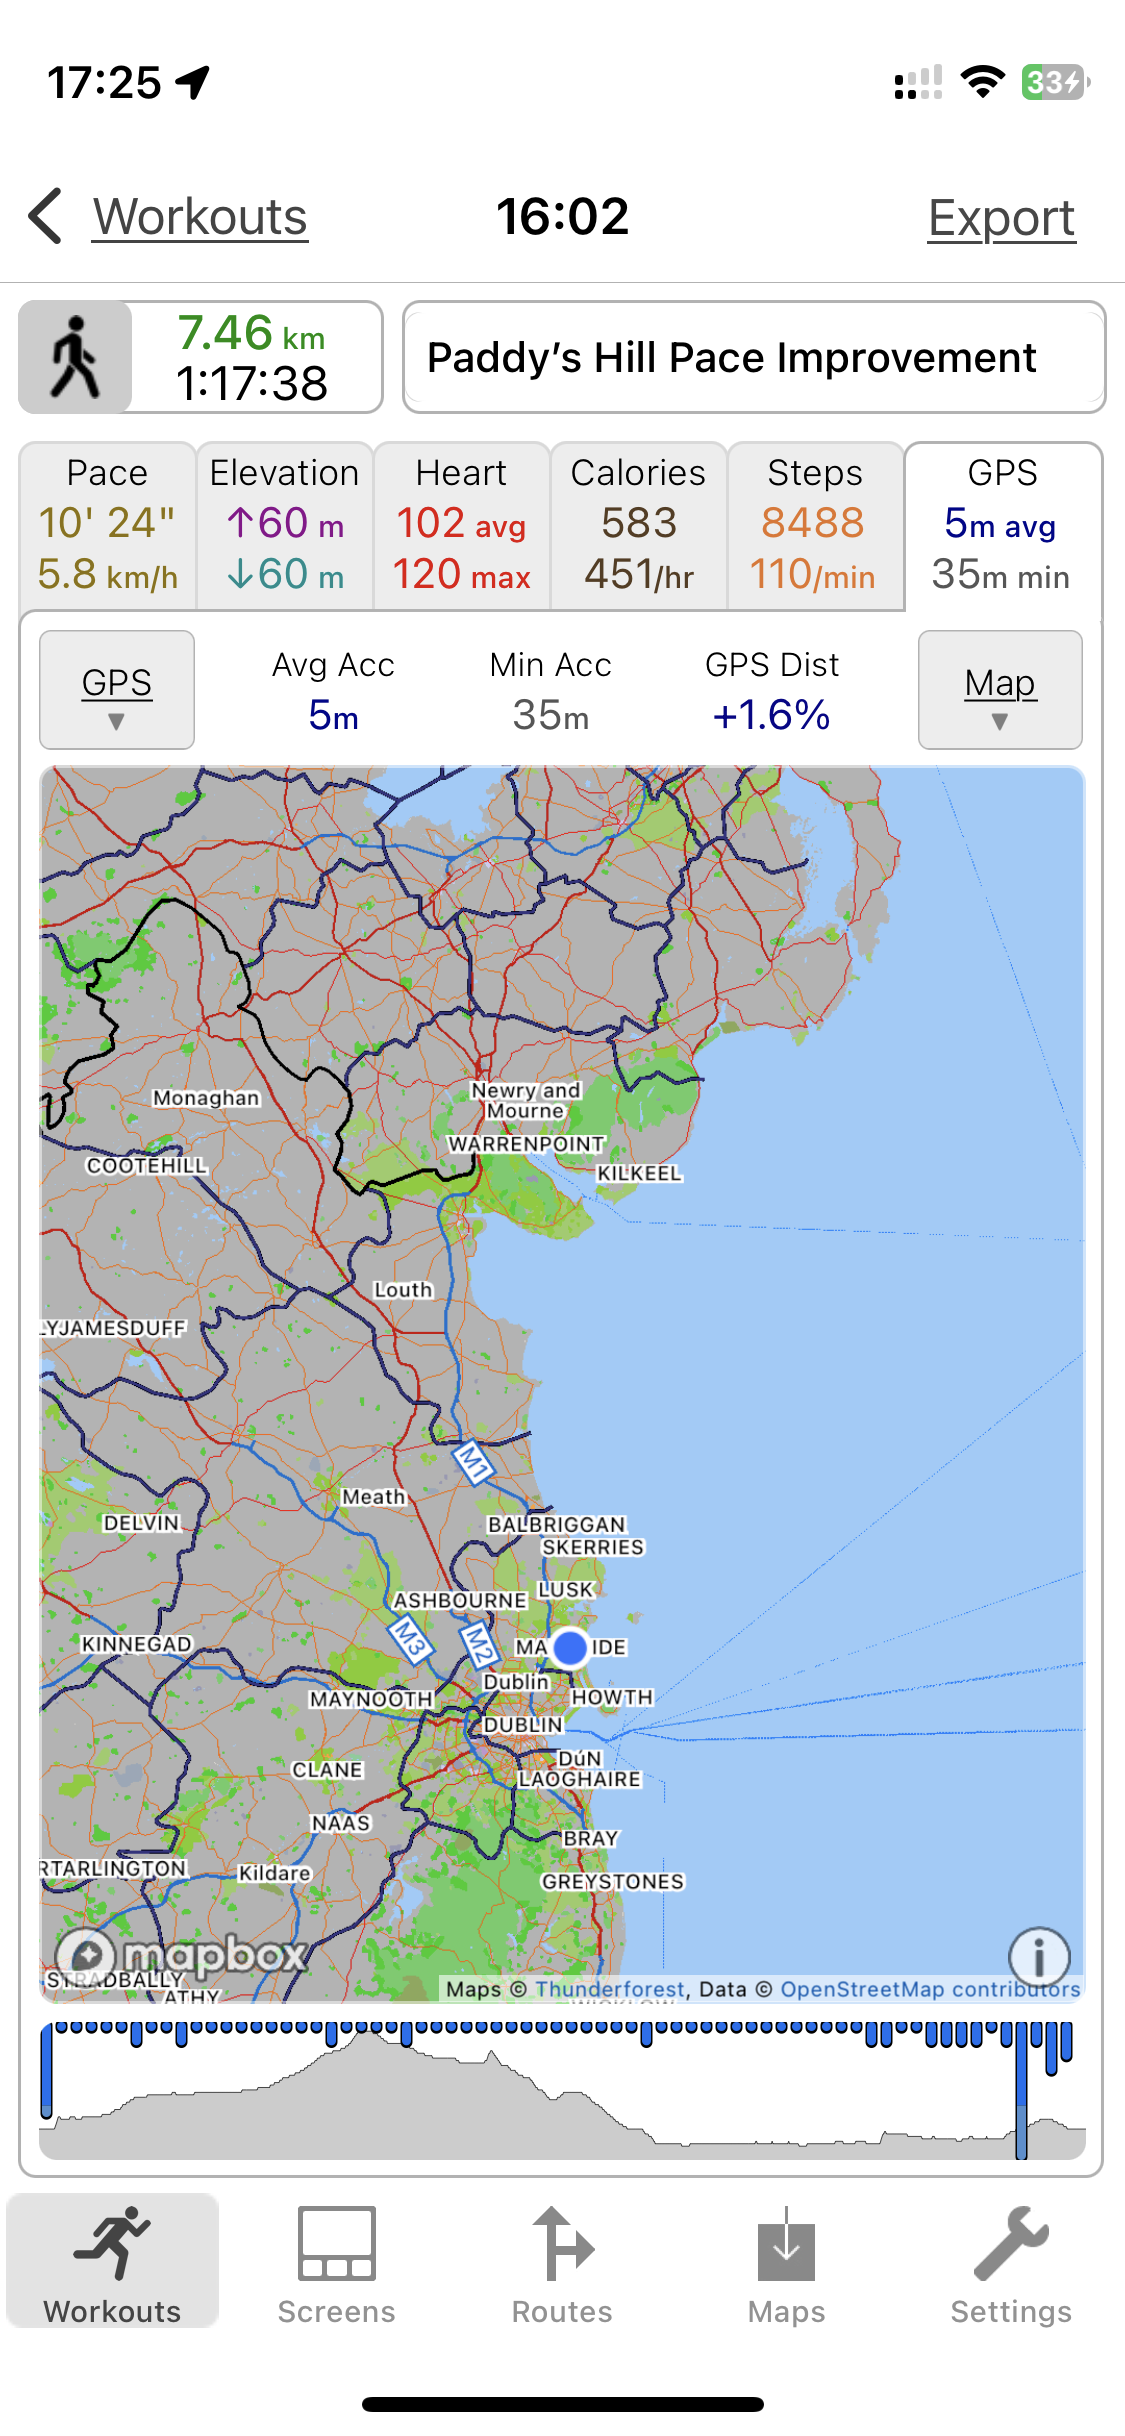This screenshot has height=2436, width=1125.
Task: Tap the back chevron arrow
Action: pyautogui.click(x=45, y=216)
